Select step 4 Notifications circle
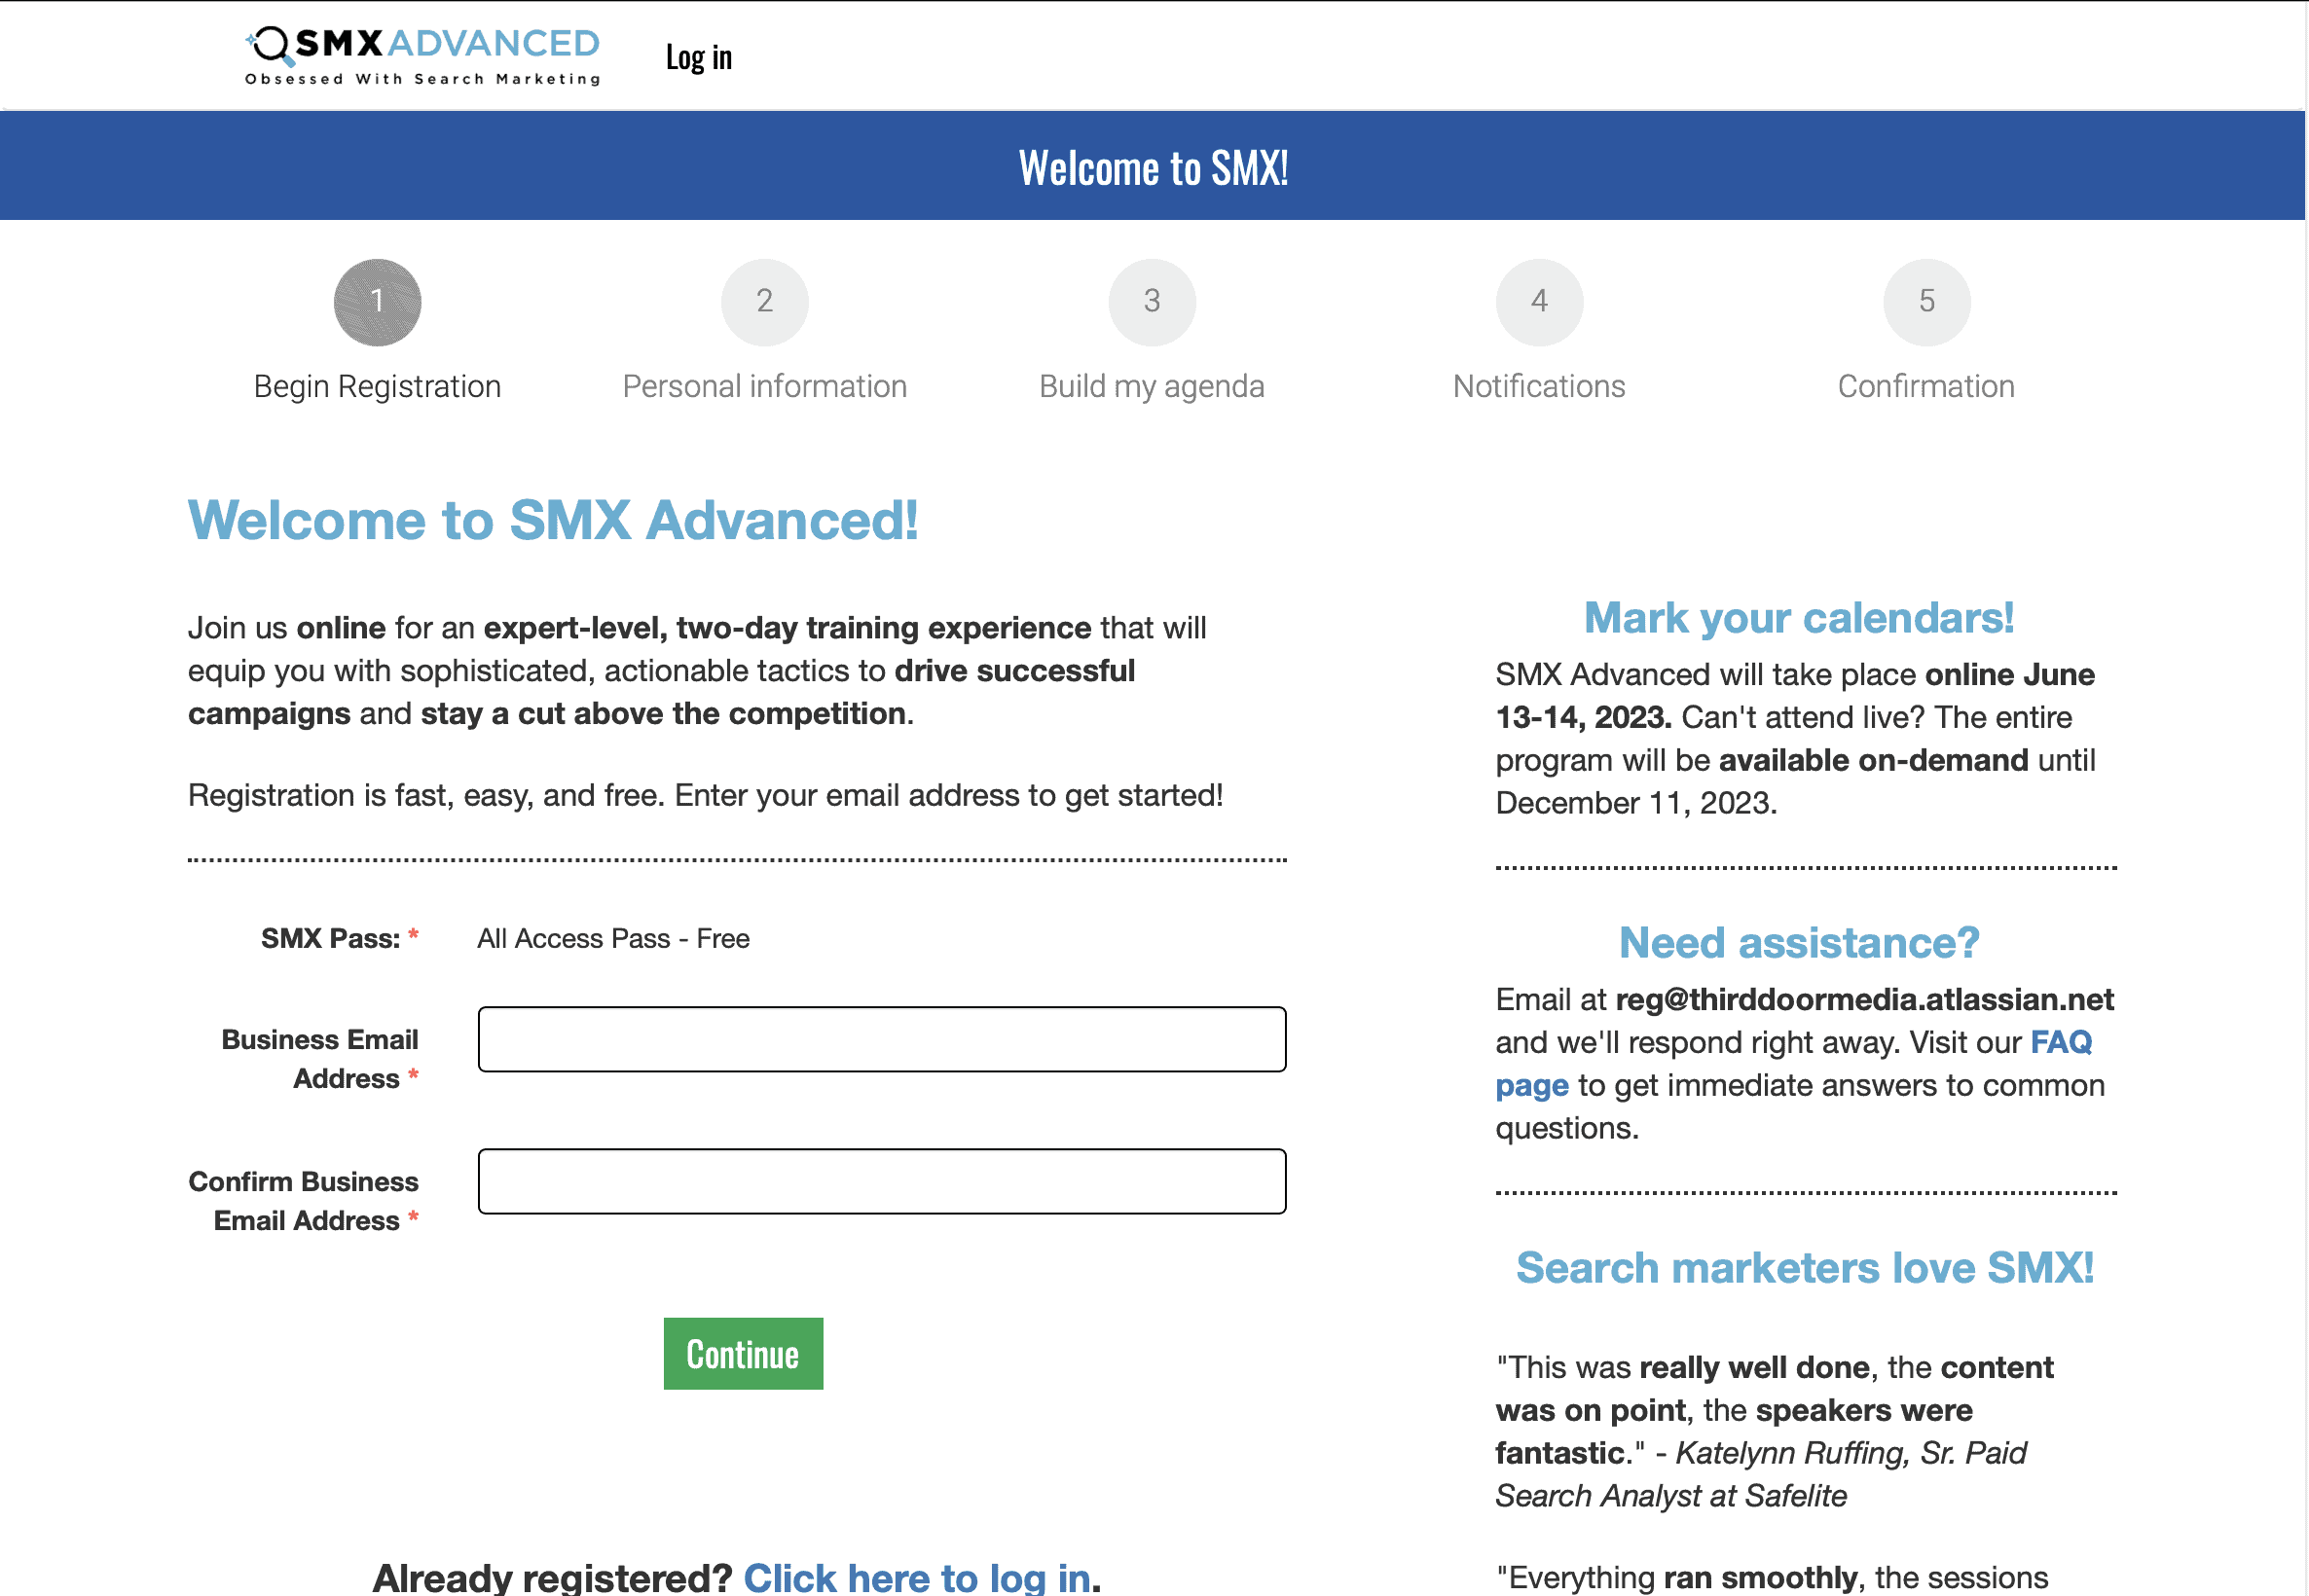This screenshot has width=2309, height=1596. pos(1539,302)
